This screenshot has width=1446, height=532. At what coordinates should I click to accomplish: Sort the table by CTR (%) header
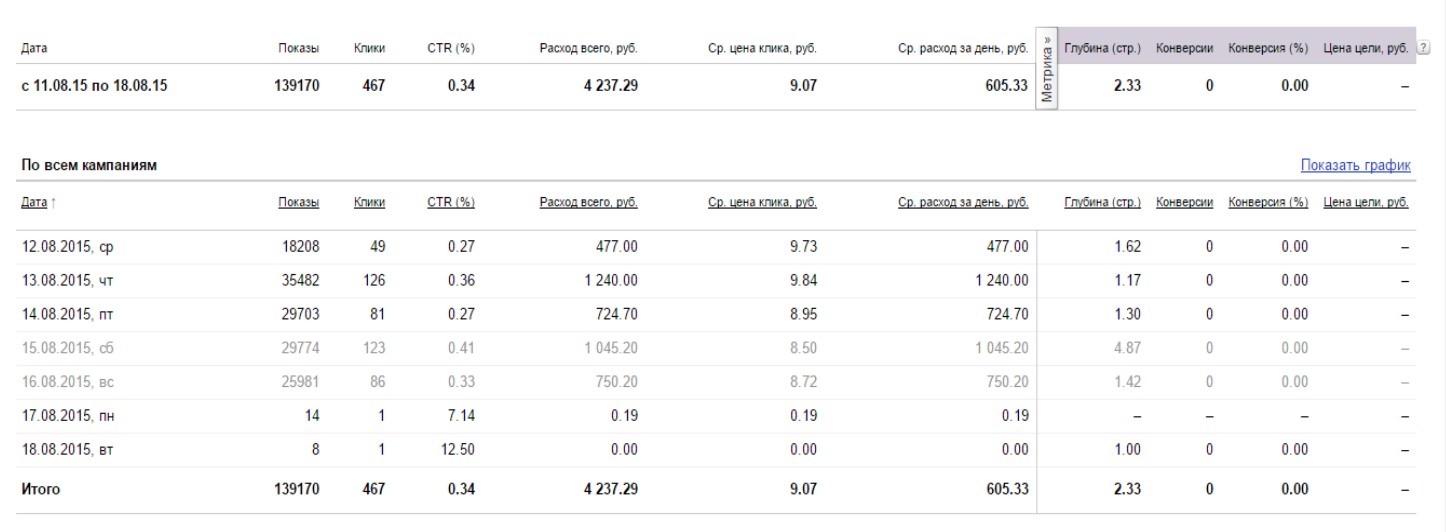(x=450, y=203)
